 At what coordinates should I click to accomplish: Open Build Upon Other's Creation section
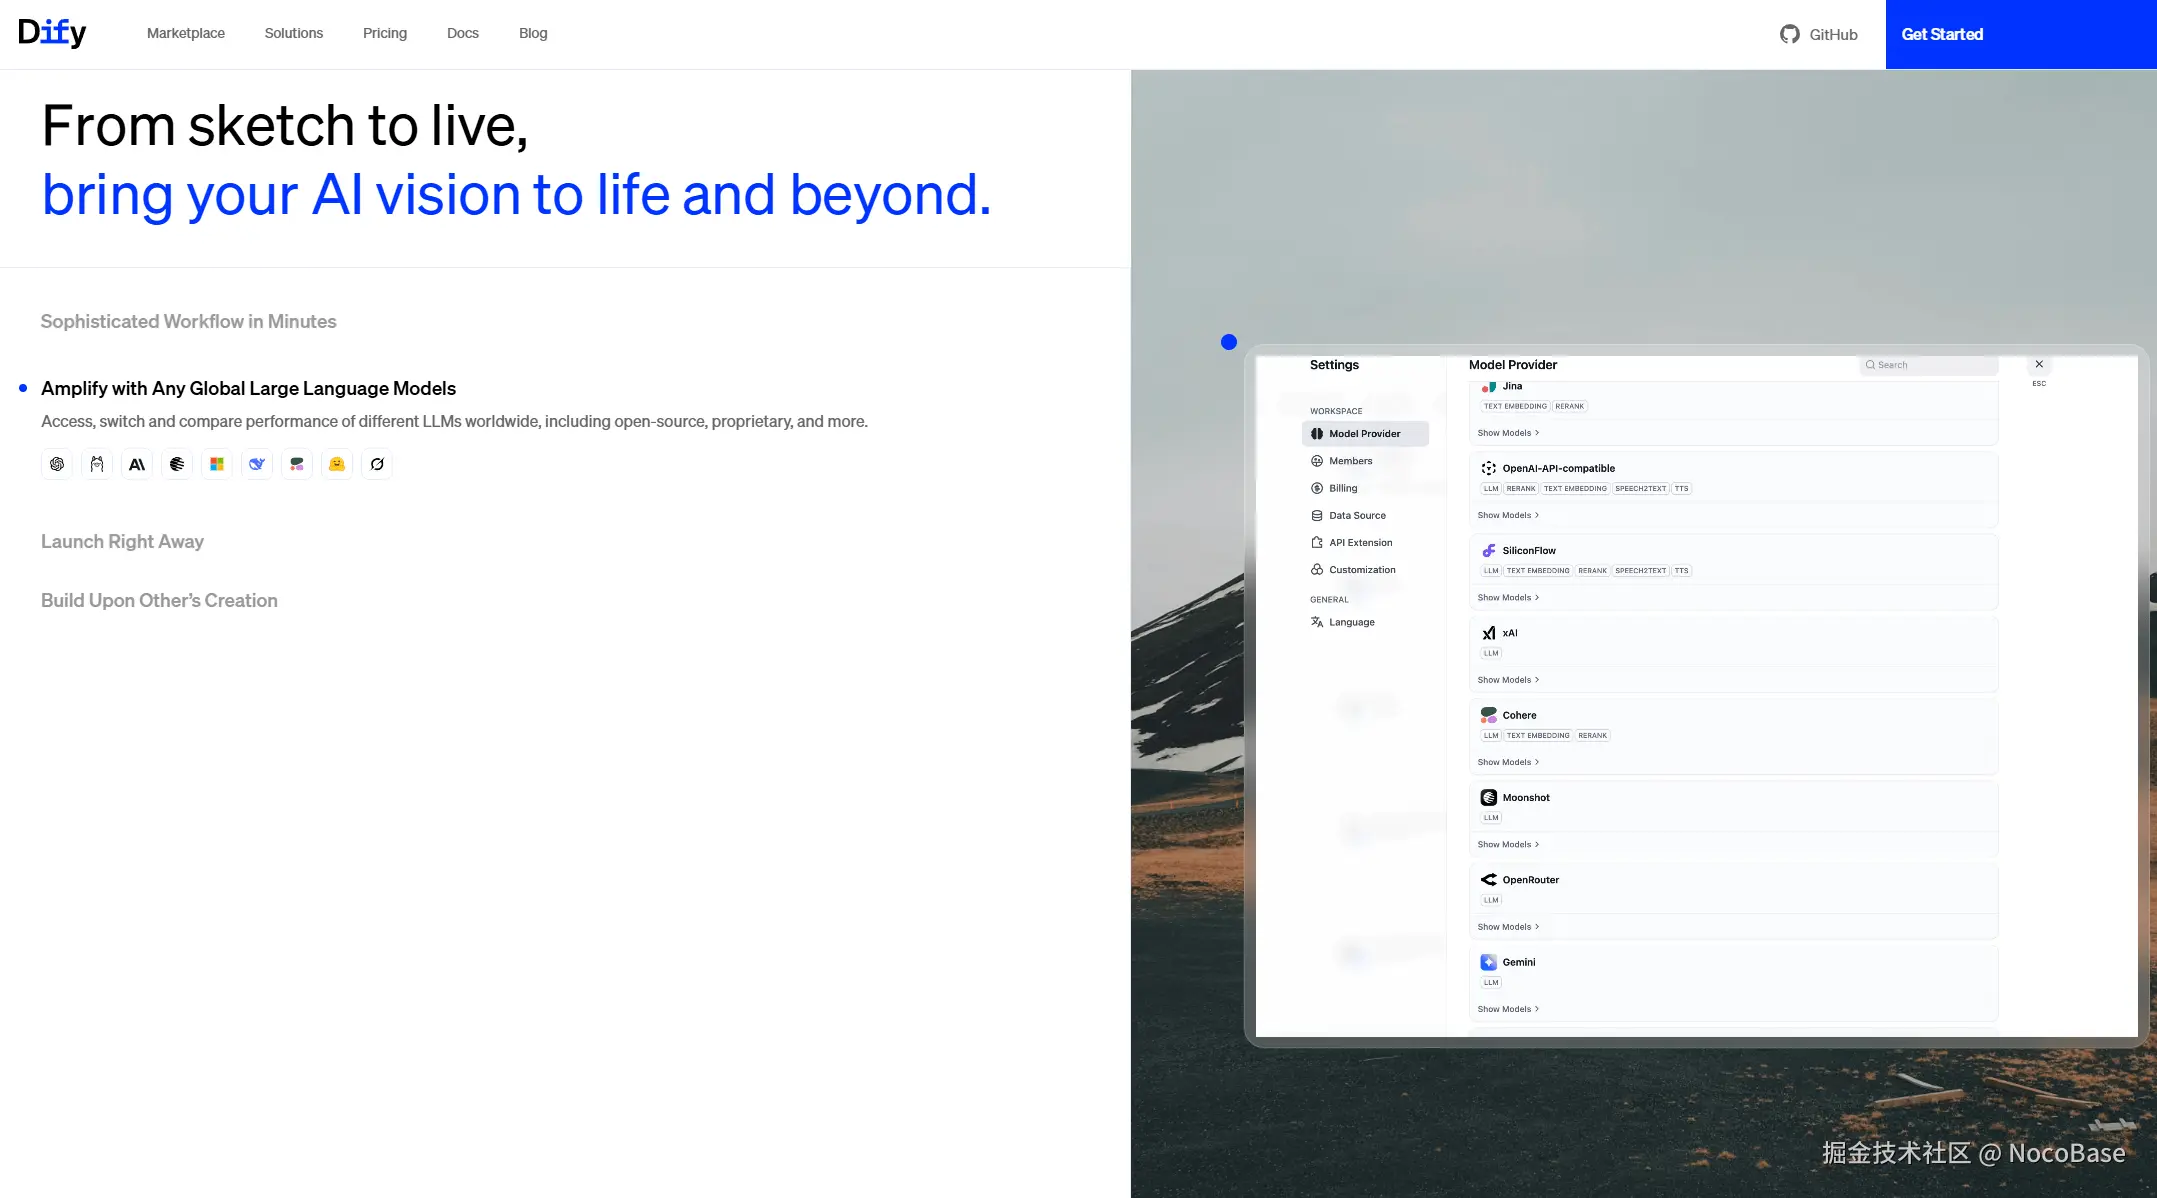click(159, 600)
